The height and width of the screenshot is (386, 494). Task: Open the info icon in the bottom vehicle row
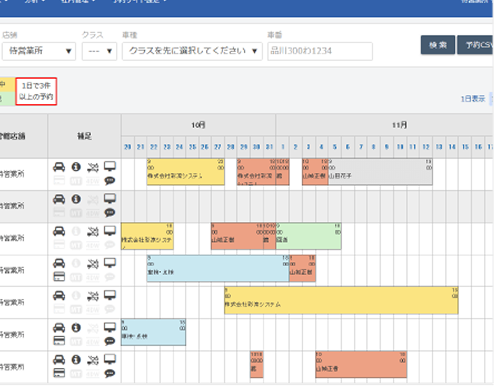click(x=76, y=360)
